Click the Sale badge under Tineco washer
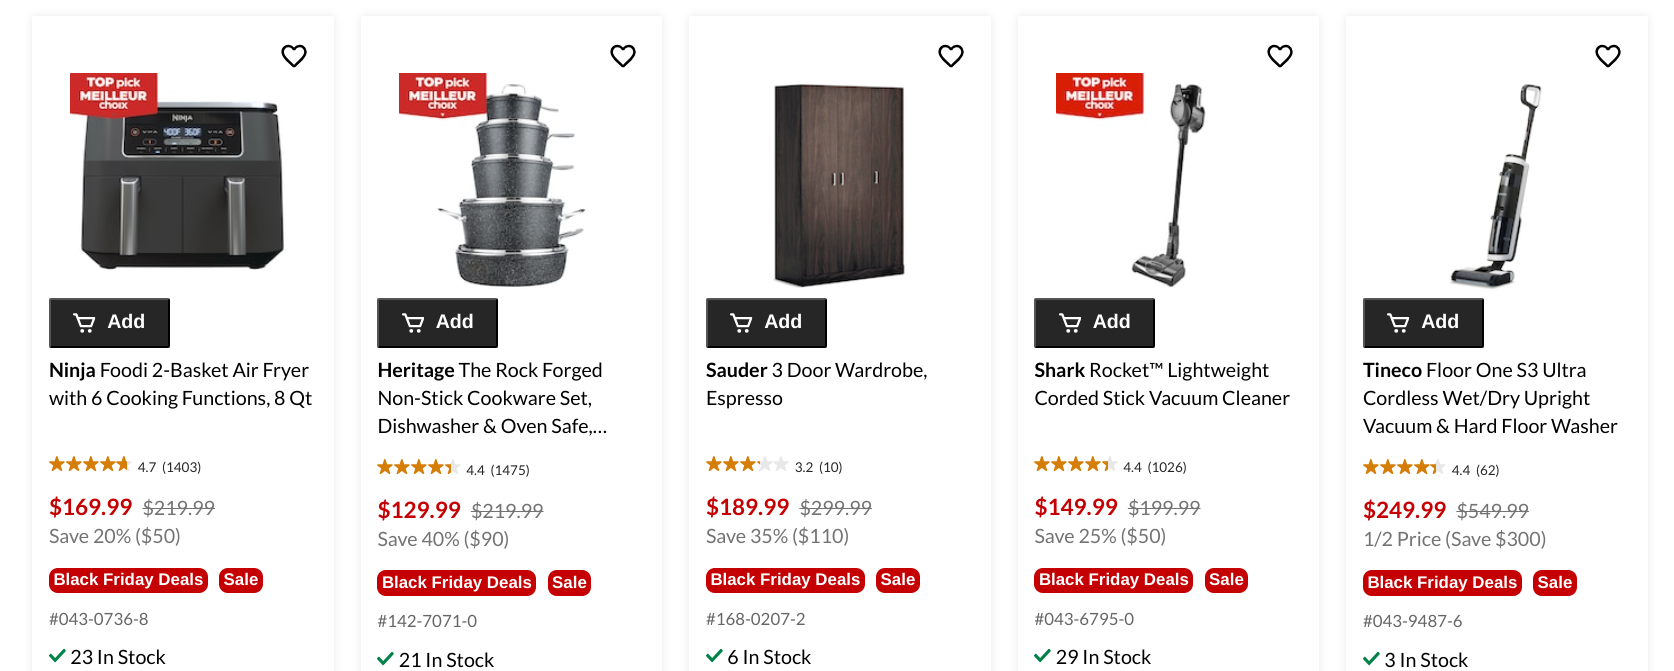1674x671 pixels. point(1555,583)
